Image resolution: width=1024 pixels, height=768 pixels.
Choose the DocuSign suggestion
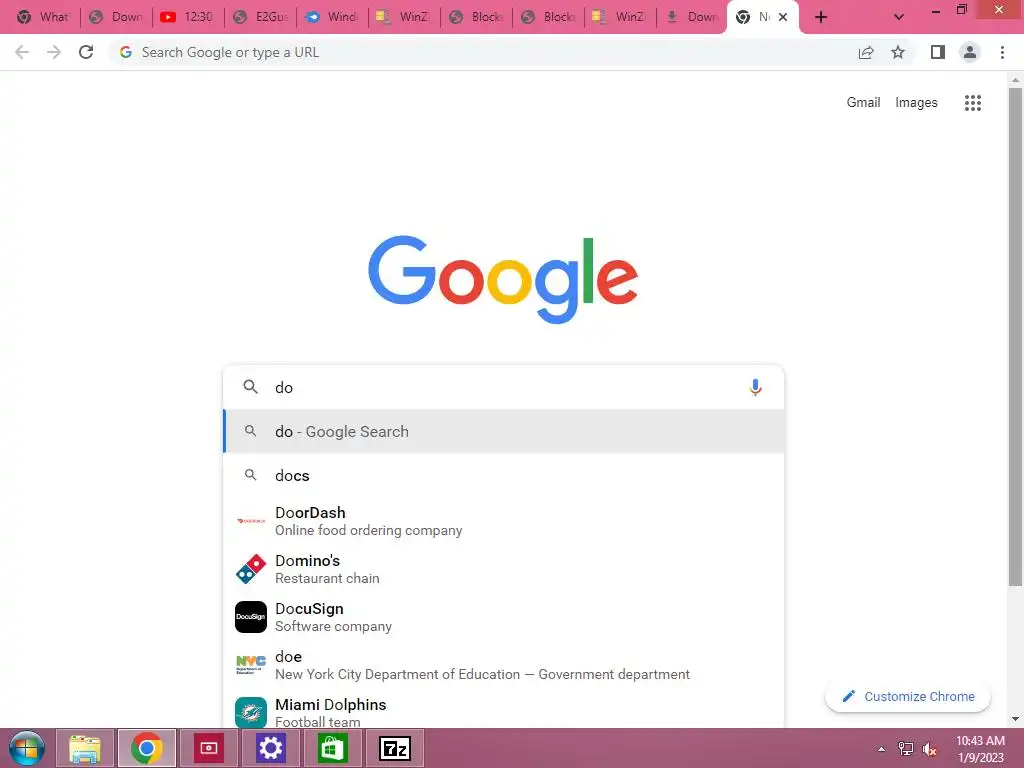tap(504, 617)
